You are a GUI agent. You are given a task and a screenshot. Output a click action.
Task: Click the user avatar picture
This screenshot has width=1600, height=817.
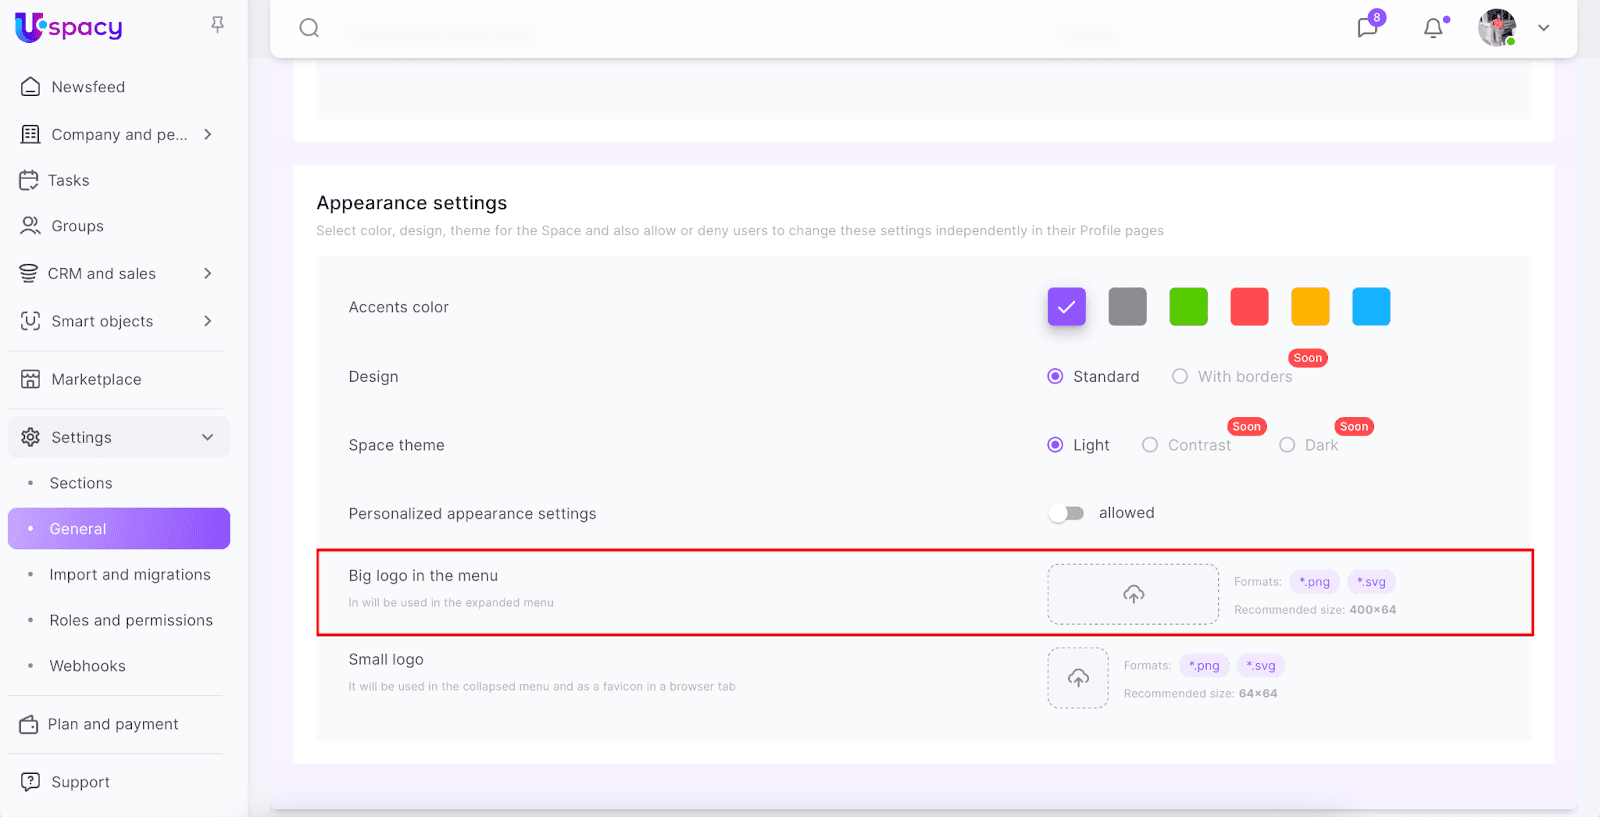tap(1496, 28)
